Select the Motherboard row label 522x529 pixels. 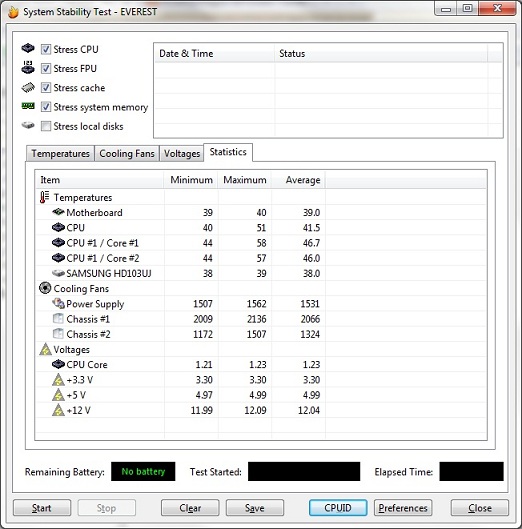(x=94, y=213)
